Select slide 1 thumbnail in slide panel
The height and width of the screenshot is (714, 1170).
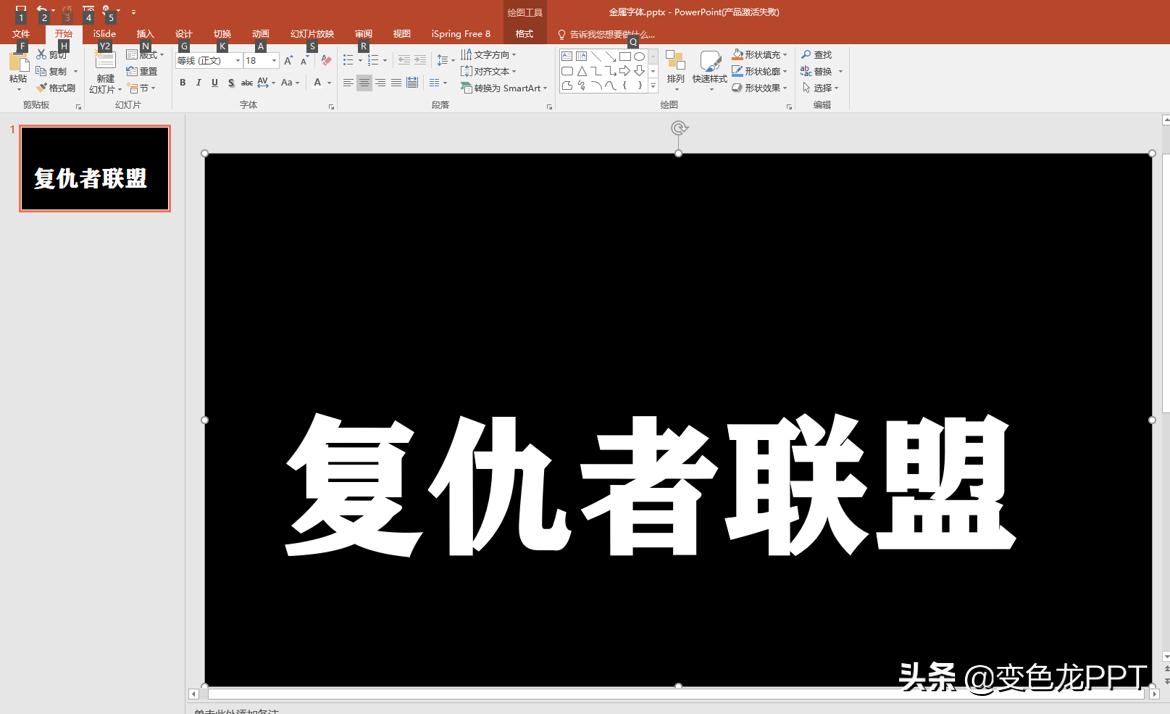tap(94, 168)
